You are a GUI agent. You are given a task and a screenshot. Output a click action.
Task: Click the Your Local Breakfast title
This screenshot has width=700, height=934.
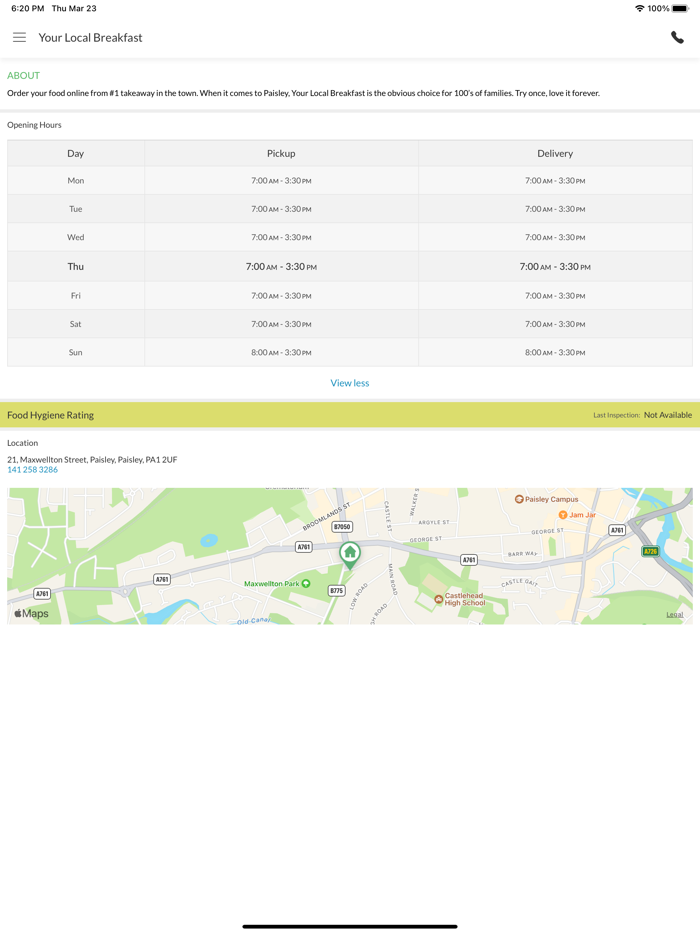coord(91,38)
